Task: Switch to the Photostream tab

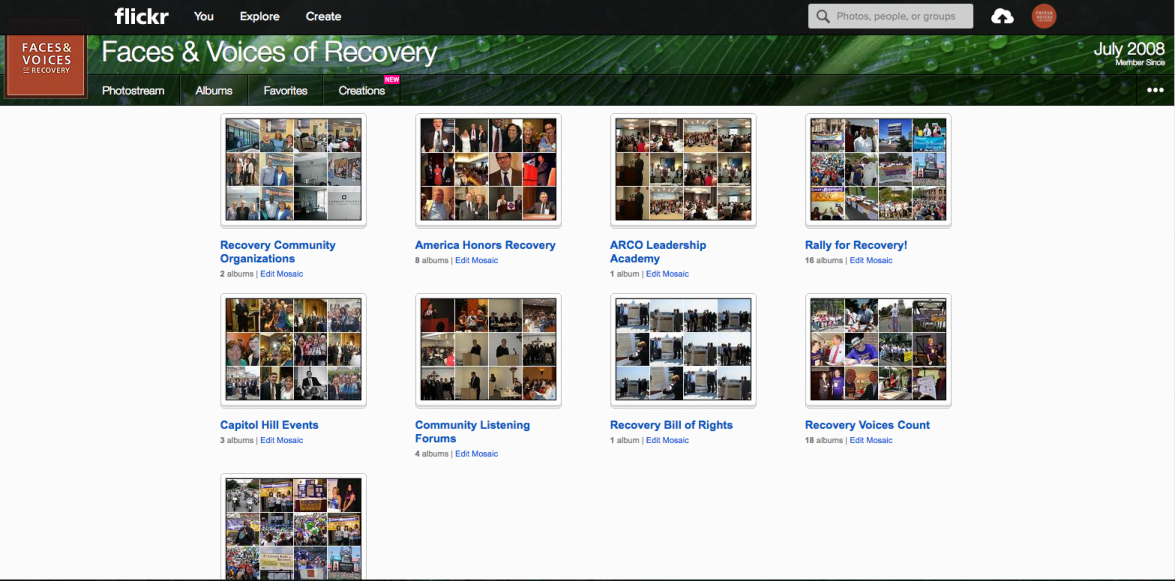Action: 133,90
